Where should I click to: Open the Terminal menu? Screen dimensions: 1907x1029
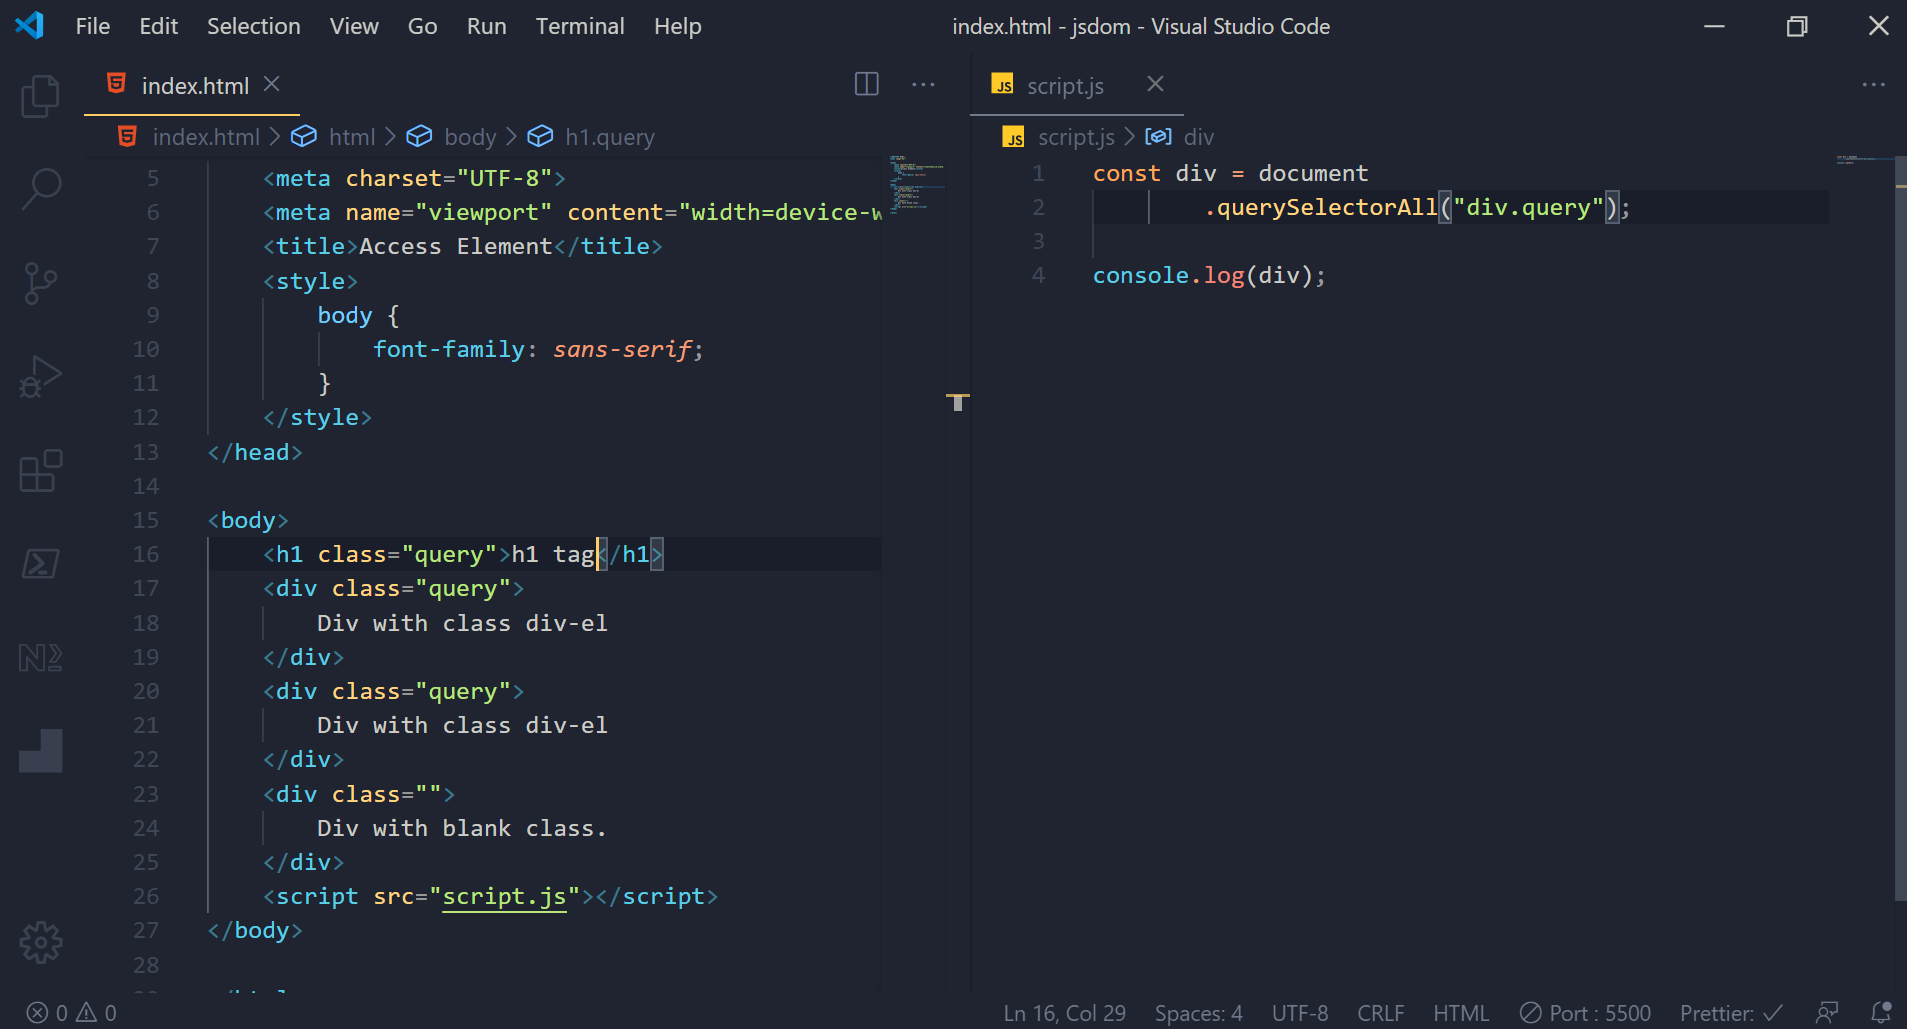580,26
